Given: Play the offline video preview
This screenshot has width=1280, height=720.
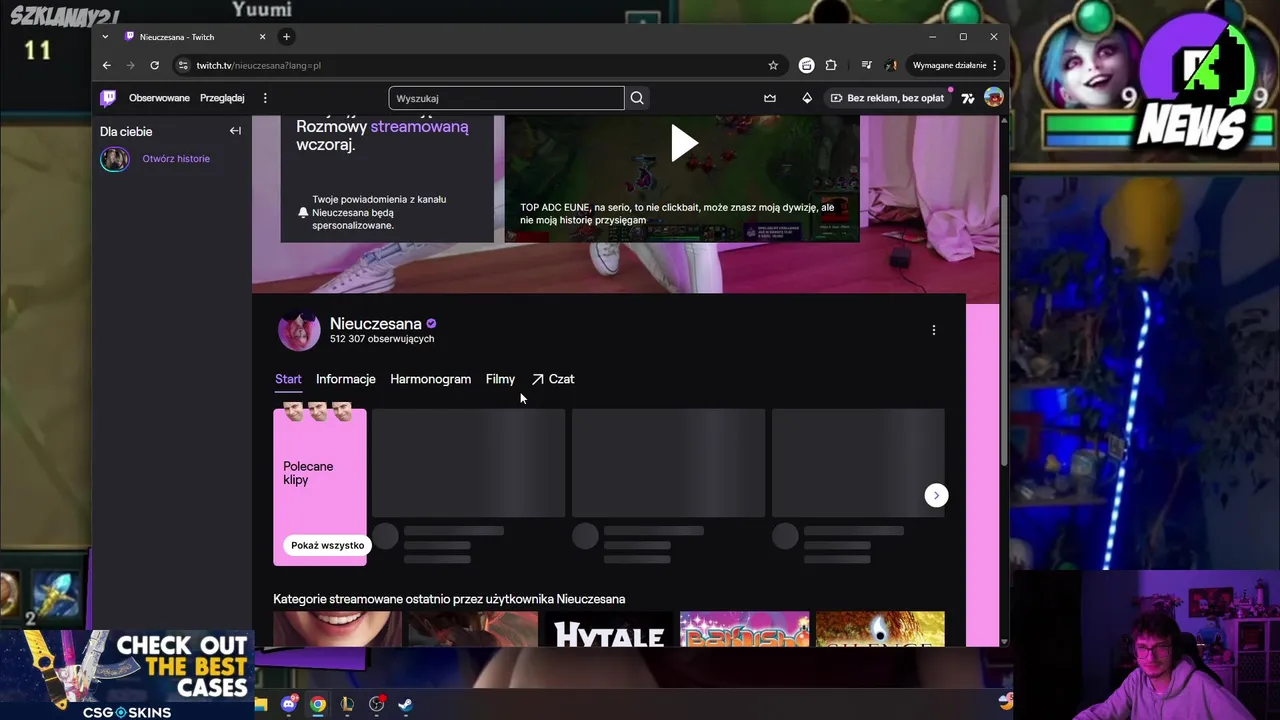Looking at the screenshot, I should click(684, 143).
